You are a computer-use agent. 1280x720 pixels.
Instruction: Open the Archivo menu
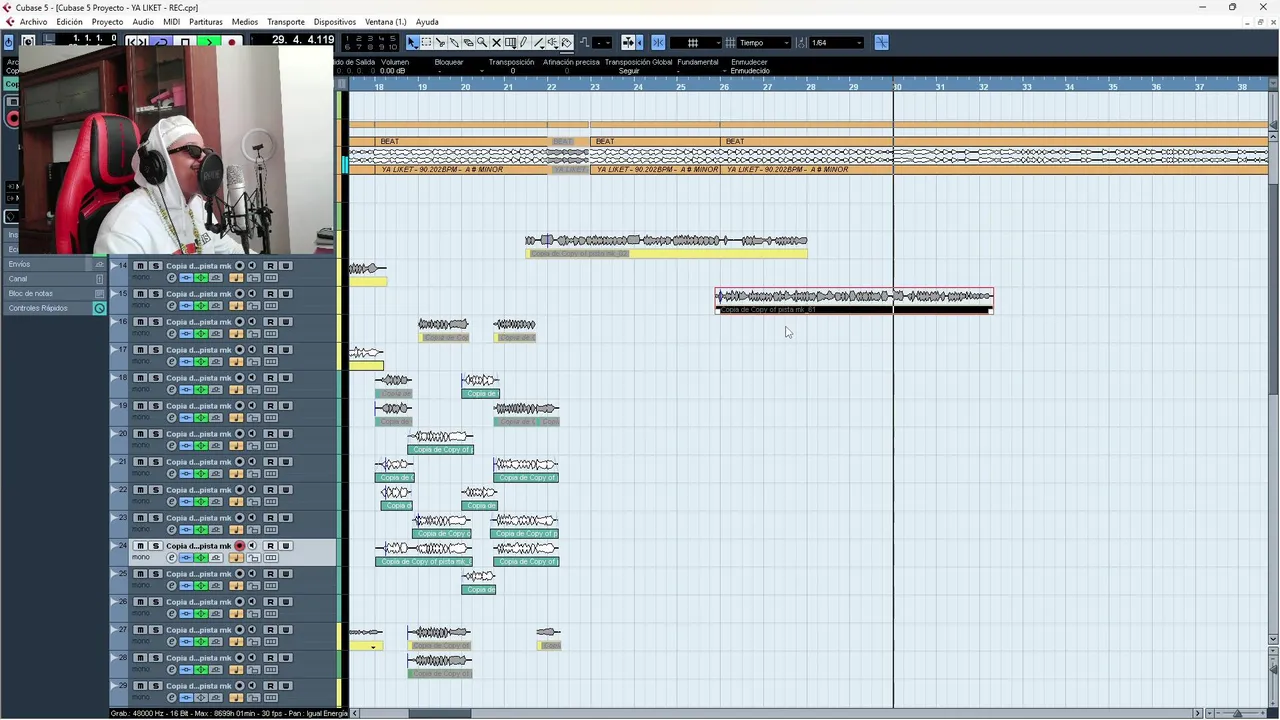click(33, 21)
